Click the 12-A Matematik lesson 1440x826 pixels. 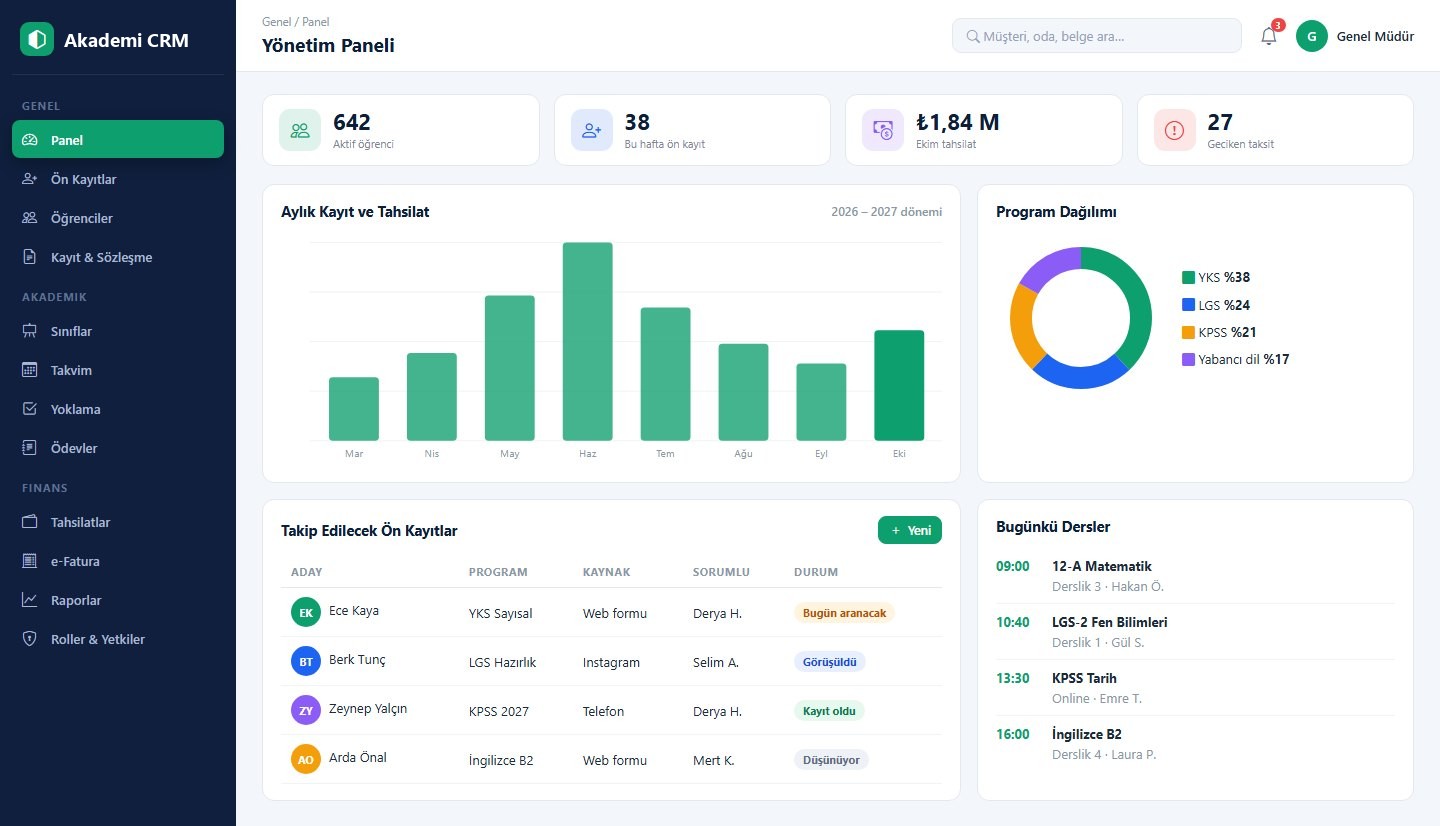(x=1195, y=576)
